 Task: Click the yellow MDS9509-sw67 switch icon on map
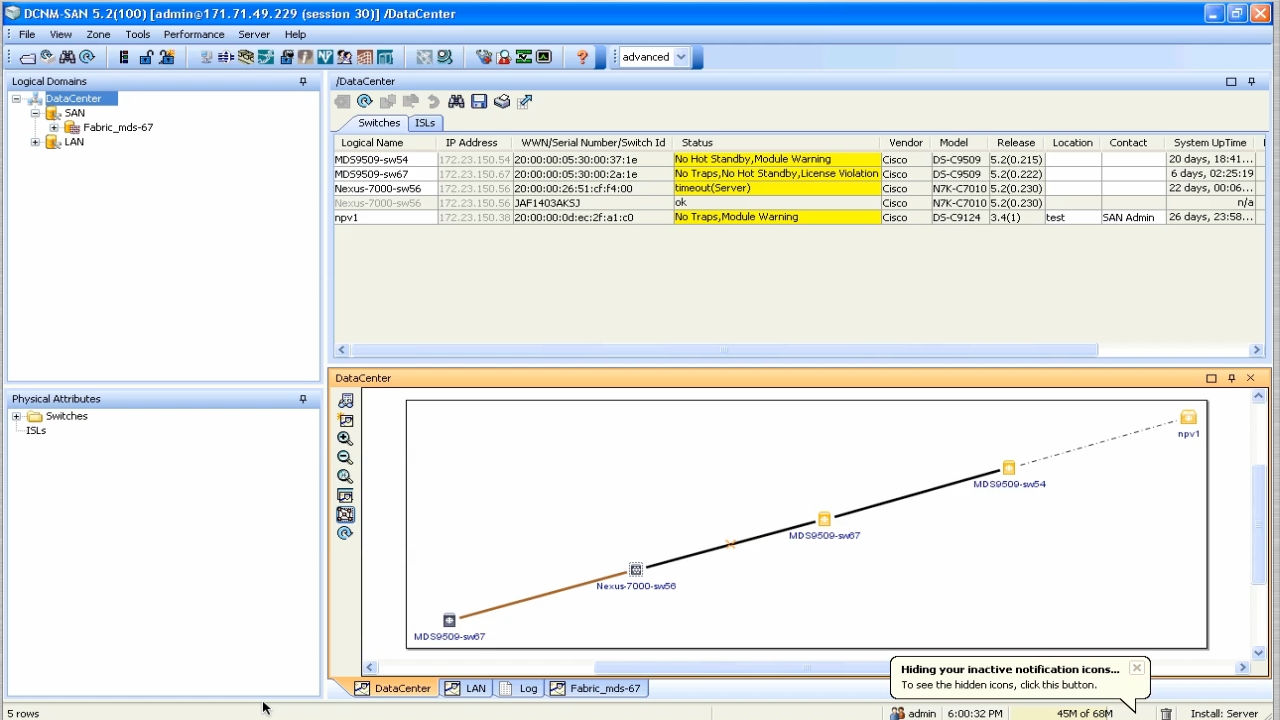pyautogui.click(x=824, y=520)
